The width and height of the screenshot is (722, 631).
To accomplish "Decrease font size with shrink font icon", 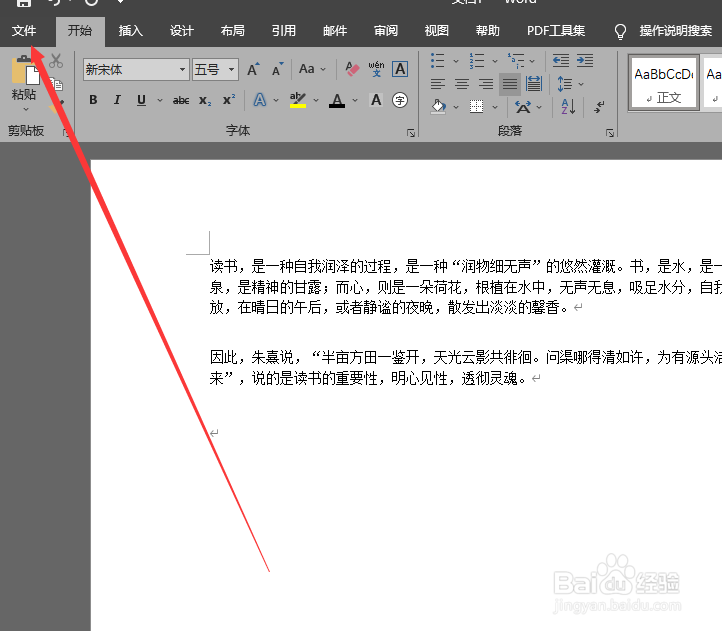I will pos(277,70).
